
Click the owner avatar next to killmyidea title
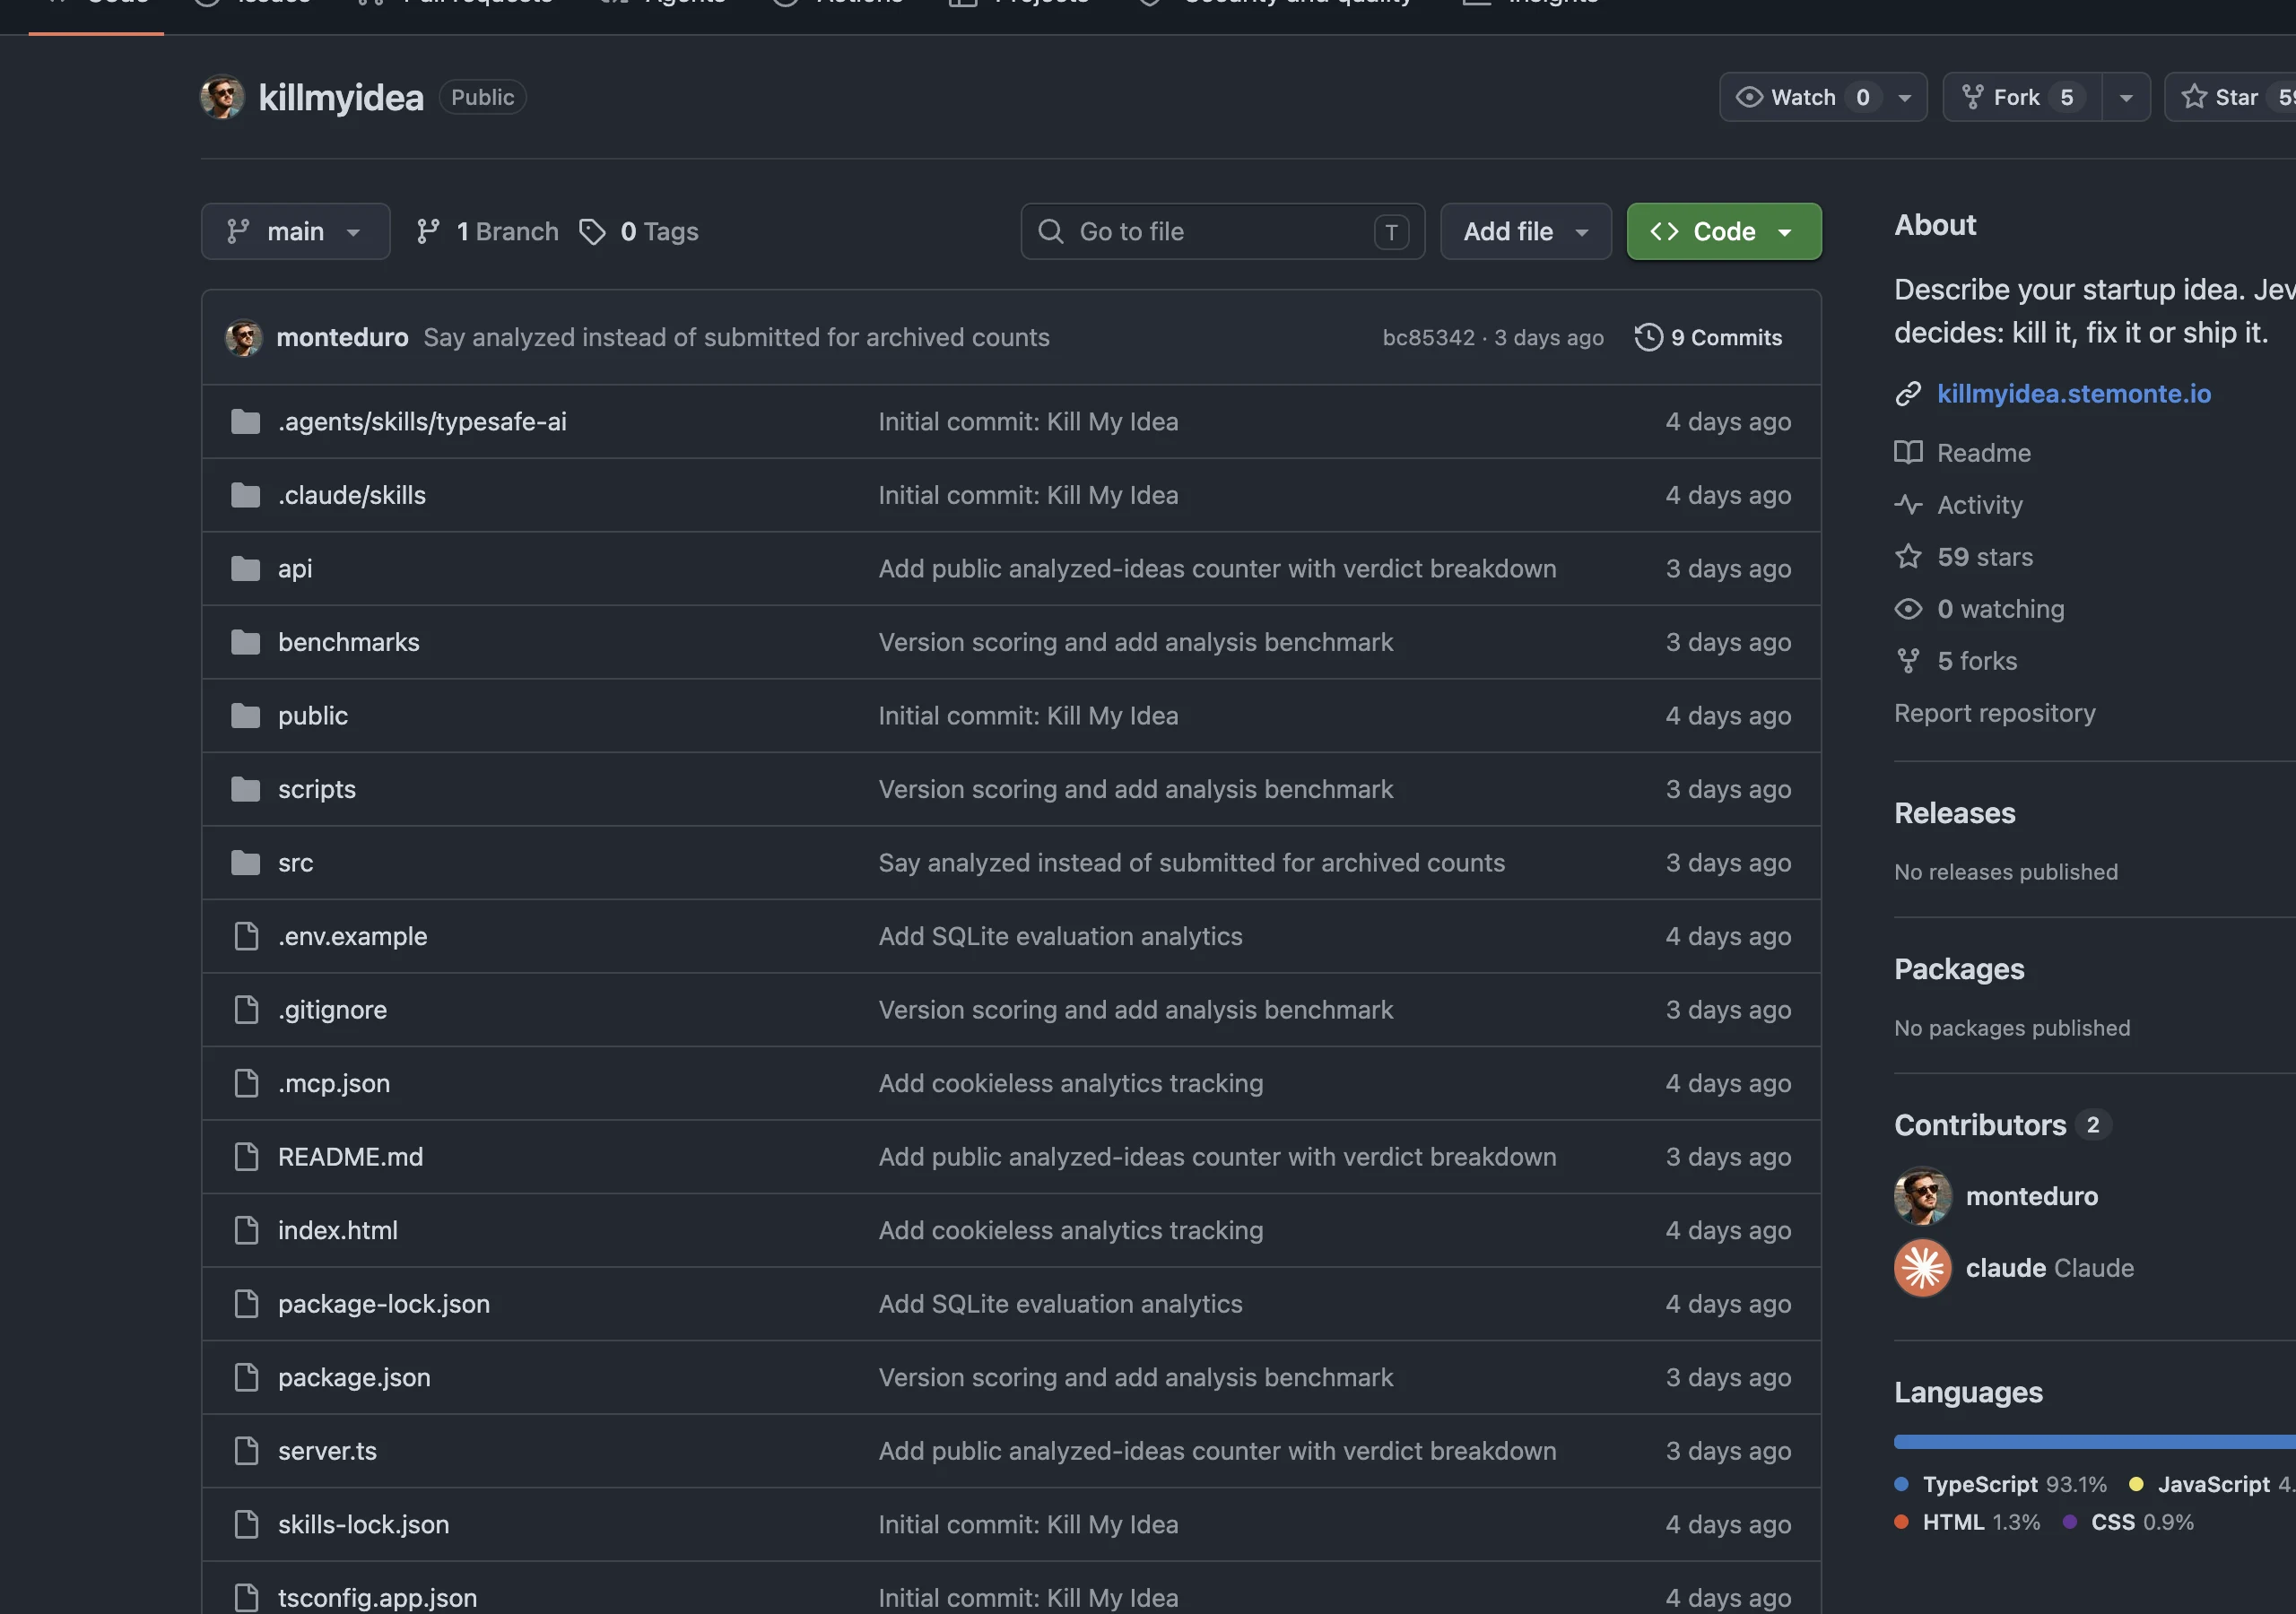222,97
